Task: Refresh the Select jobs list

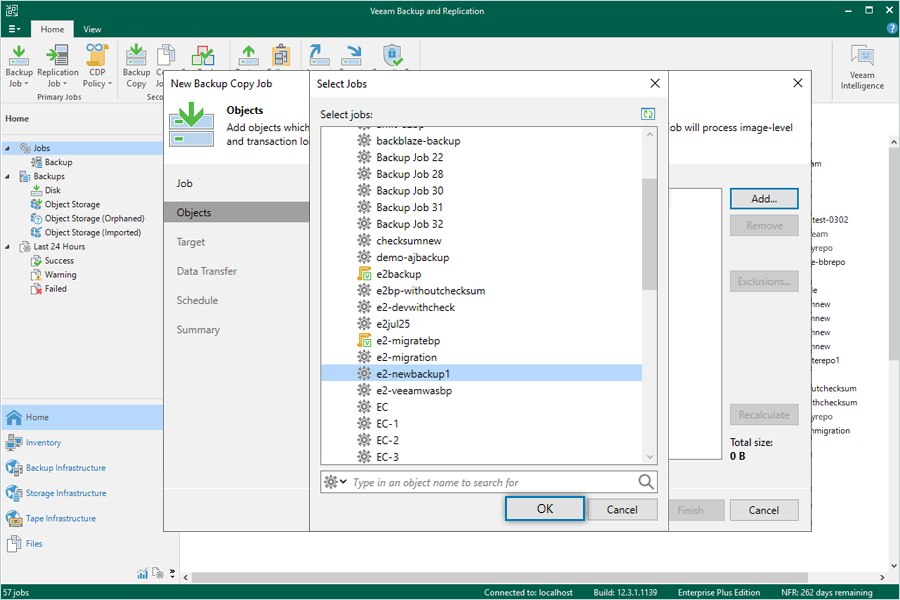Action: [x=648, y=114]
